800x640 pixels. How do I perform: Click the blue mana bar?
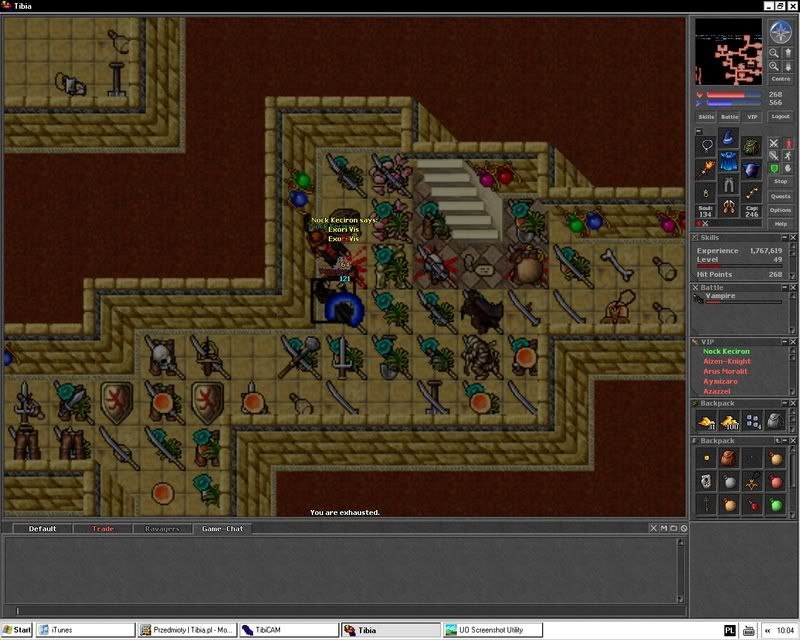(733, 103)
